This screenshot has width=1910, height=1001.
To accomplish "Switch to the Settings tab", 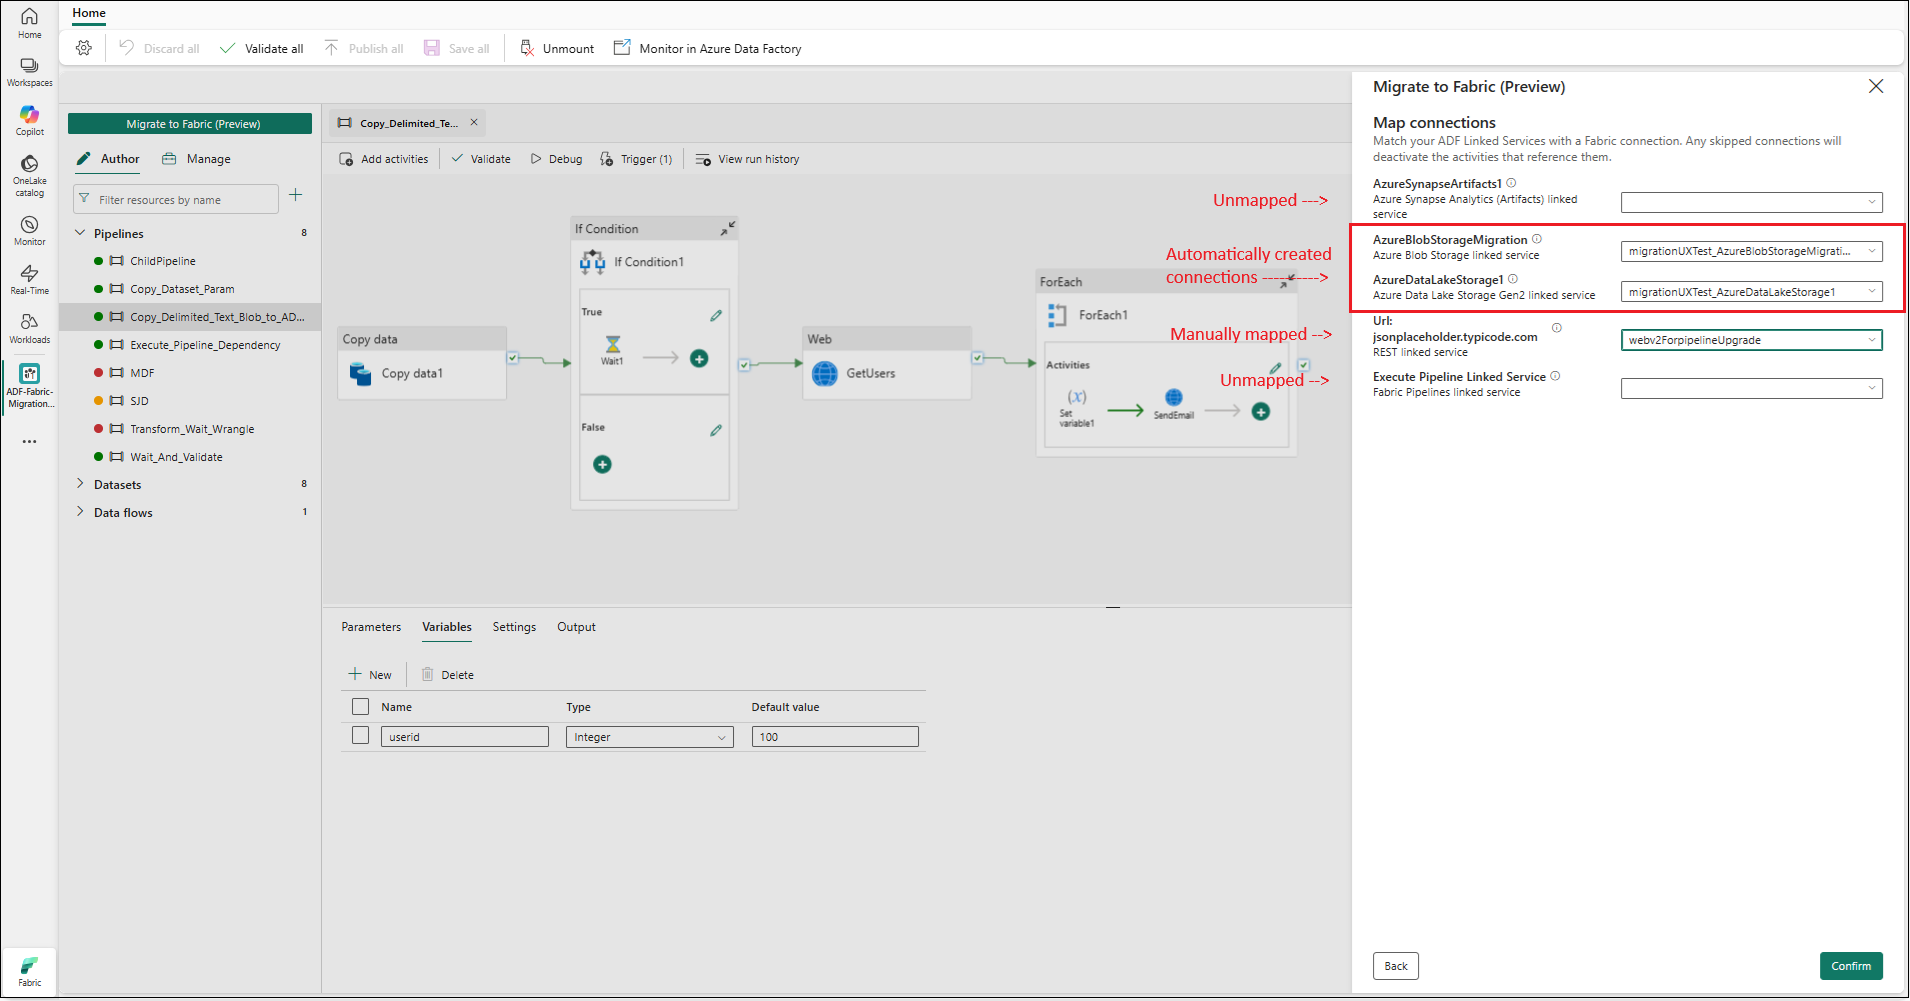I will [x=514, y=627].
